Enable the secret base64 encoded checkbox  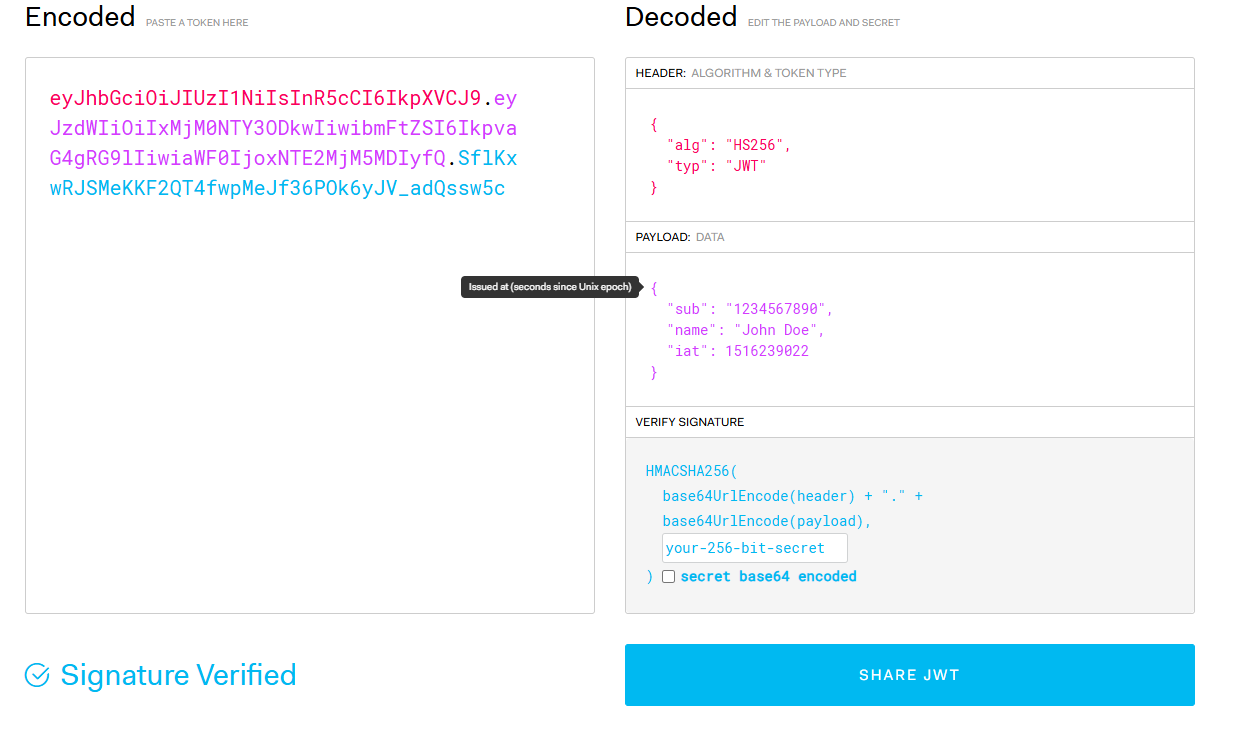pos(668,577)
